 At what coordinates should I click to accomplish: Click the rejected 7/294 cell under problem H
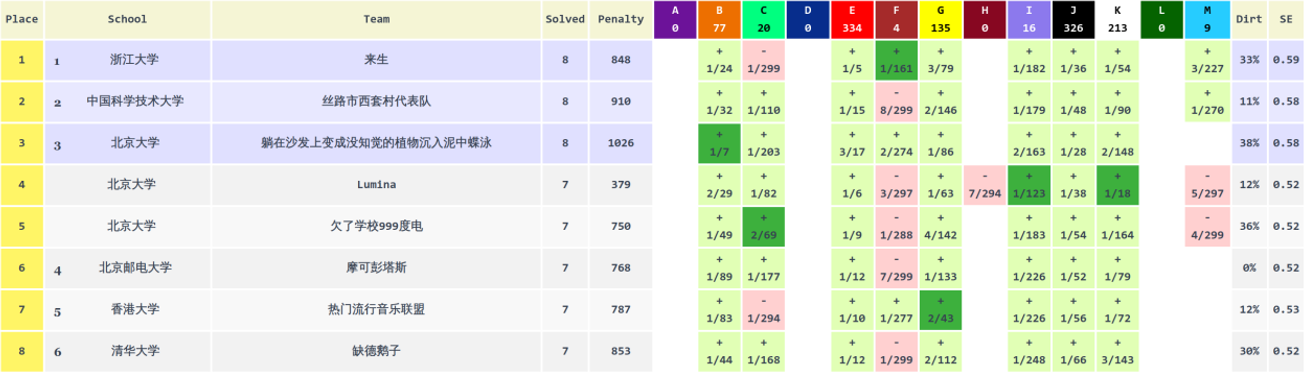(x=985, y=185)
